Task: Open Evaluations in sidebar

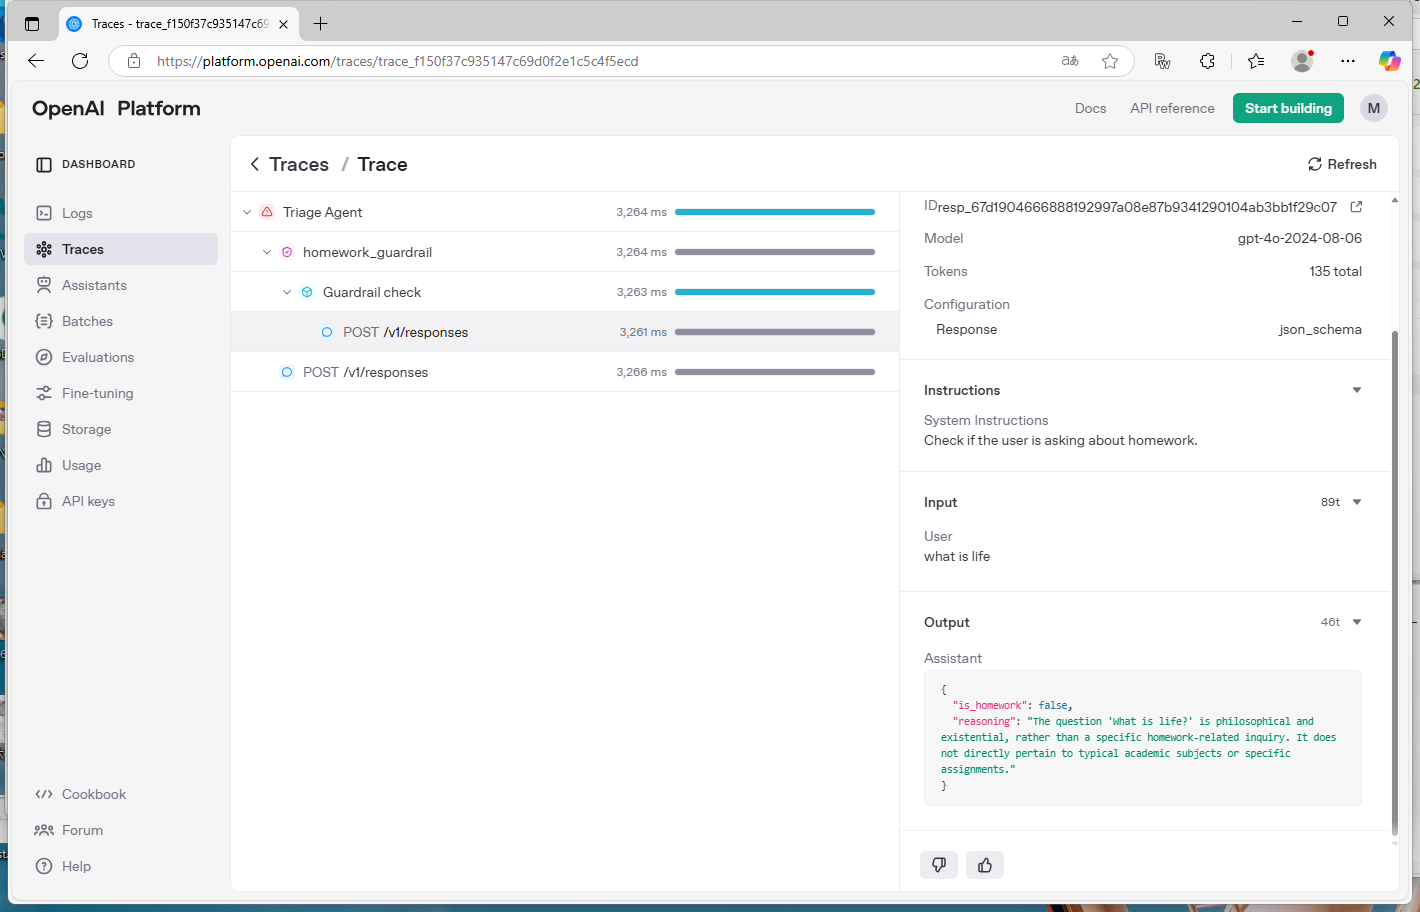Action: (120, 357)
